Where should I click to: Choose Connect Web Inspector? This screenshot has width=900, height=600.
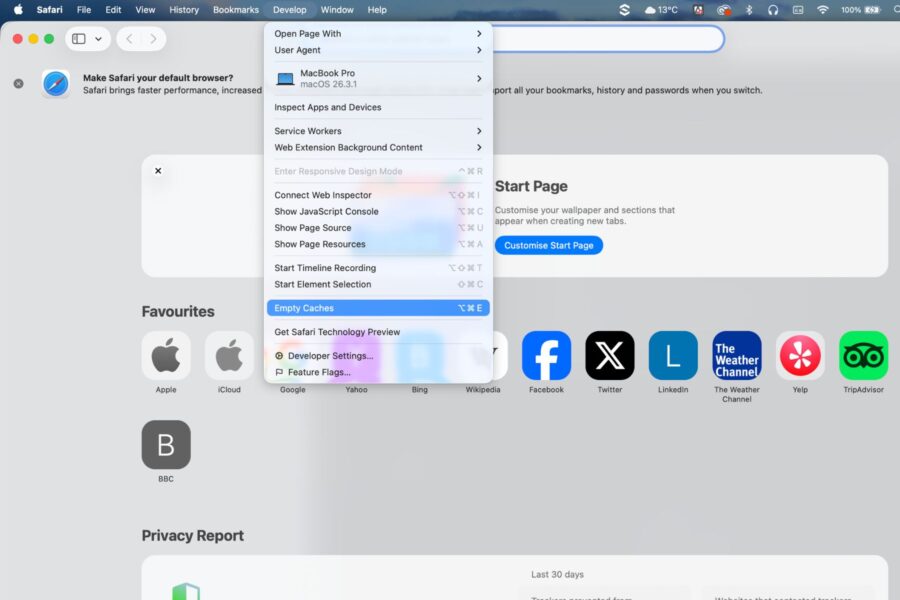click(x=378, y=195)
